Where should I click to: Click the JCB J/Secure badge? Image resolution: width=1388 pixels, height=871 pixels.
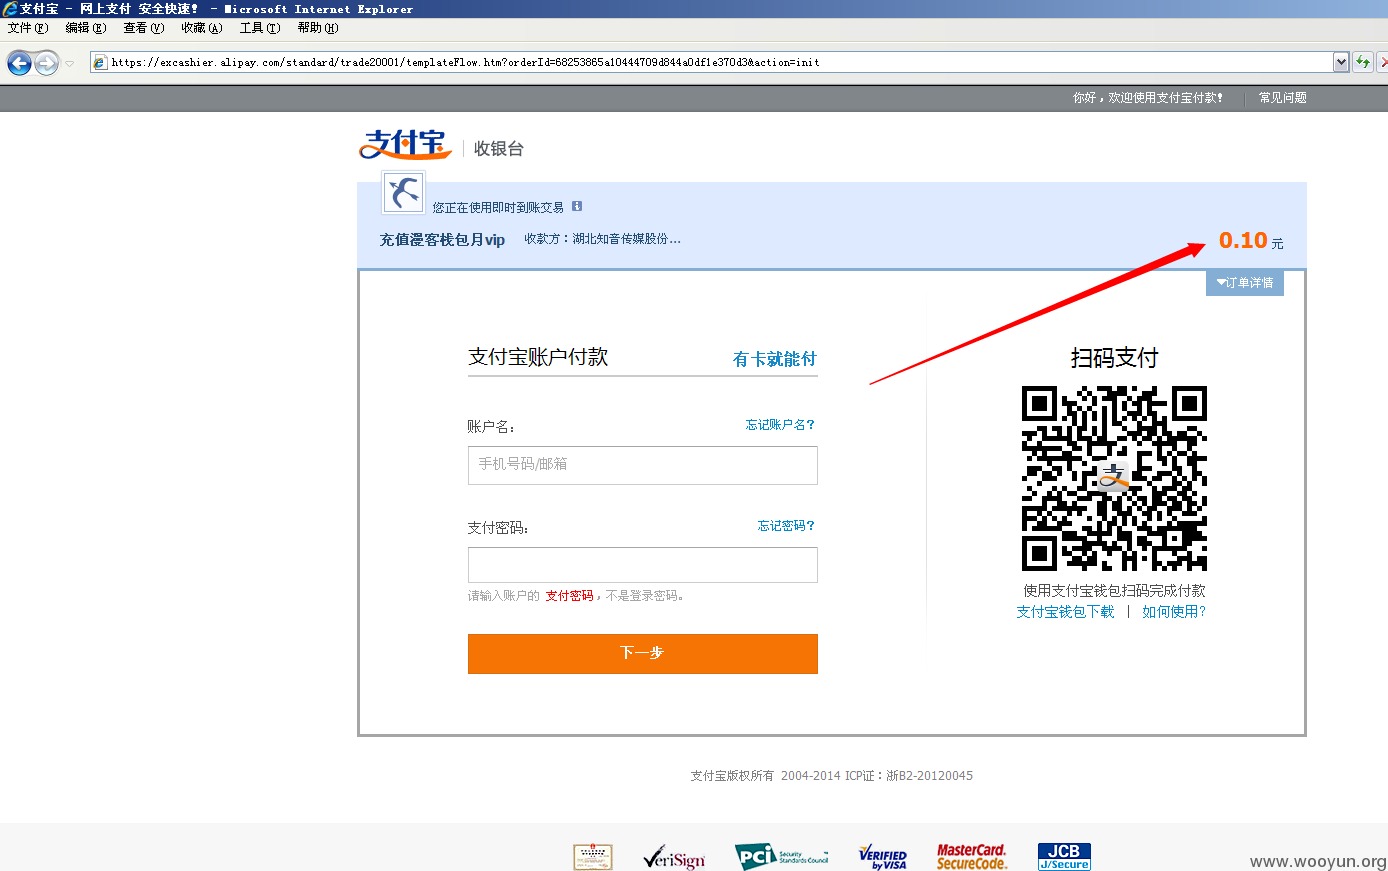pos(1064,857)
